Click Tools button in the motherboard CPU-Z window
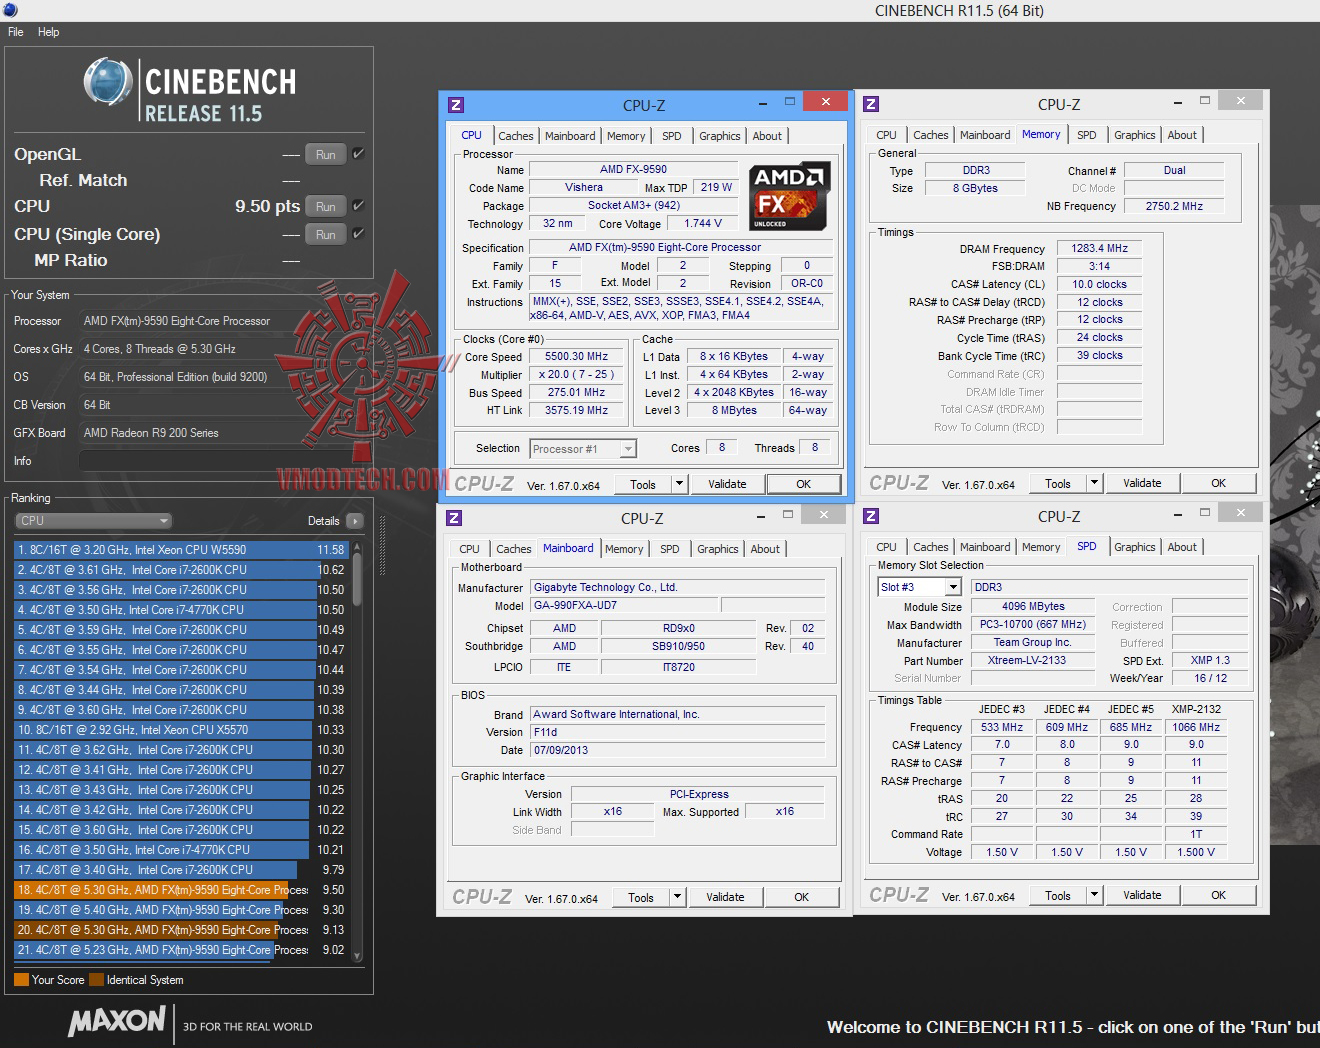The height and width of the screenshot is (1048, 1320). click(x=641, y=897)
